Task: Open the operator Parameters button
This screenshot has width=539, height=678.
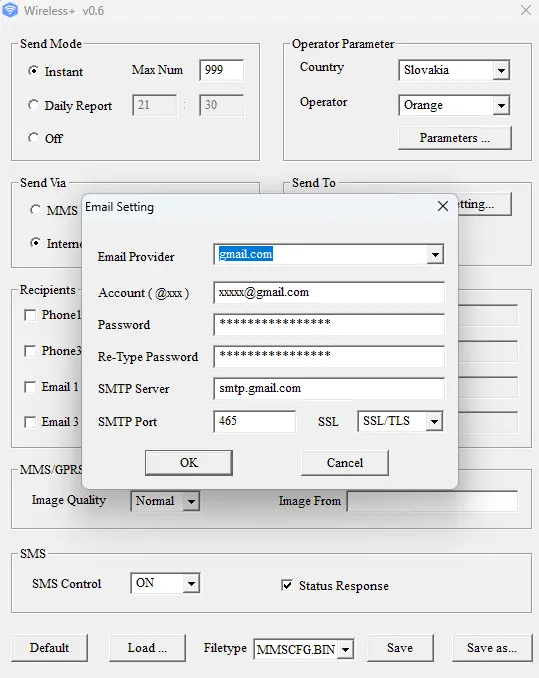Action: (455, 138)
